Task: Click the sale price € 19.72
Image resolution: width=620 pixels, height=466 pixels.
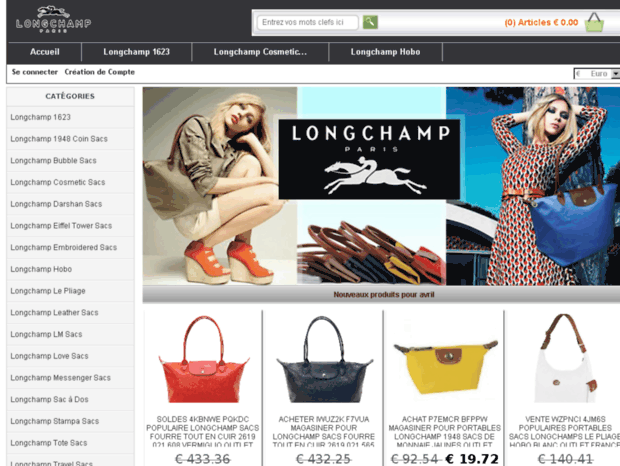Action: point(472,459)
